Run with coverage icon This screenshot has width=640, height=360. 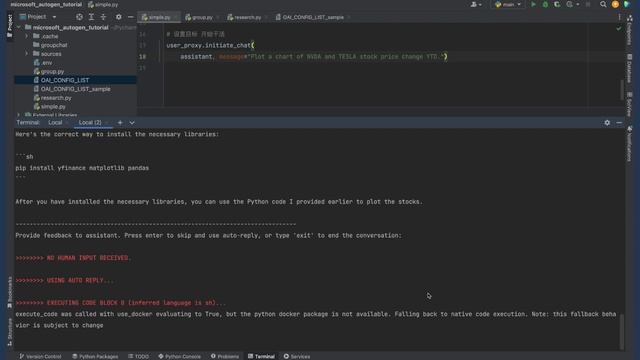[557, 4]
